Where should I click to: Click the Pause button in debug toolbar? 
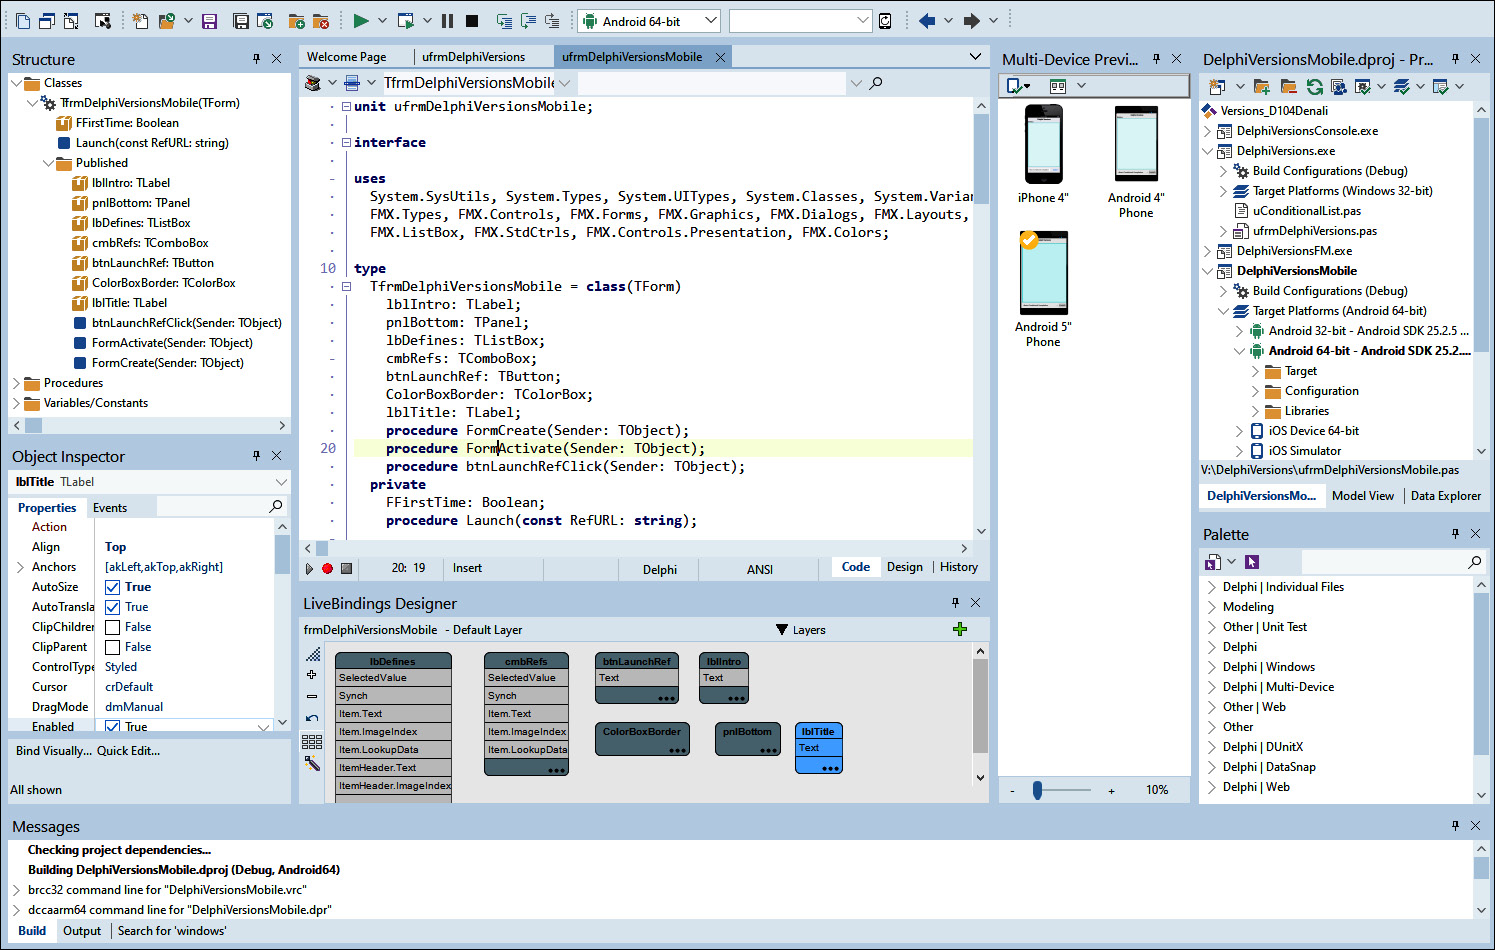point(447,20)
